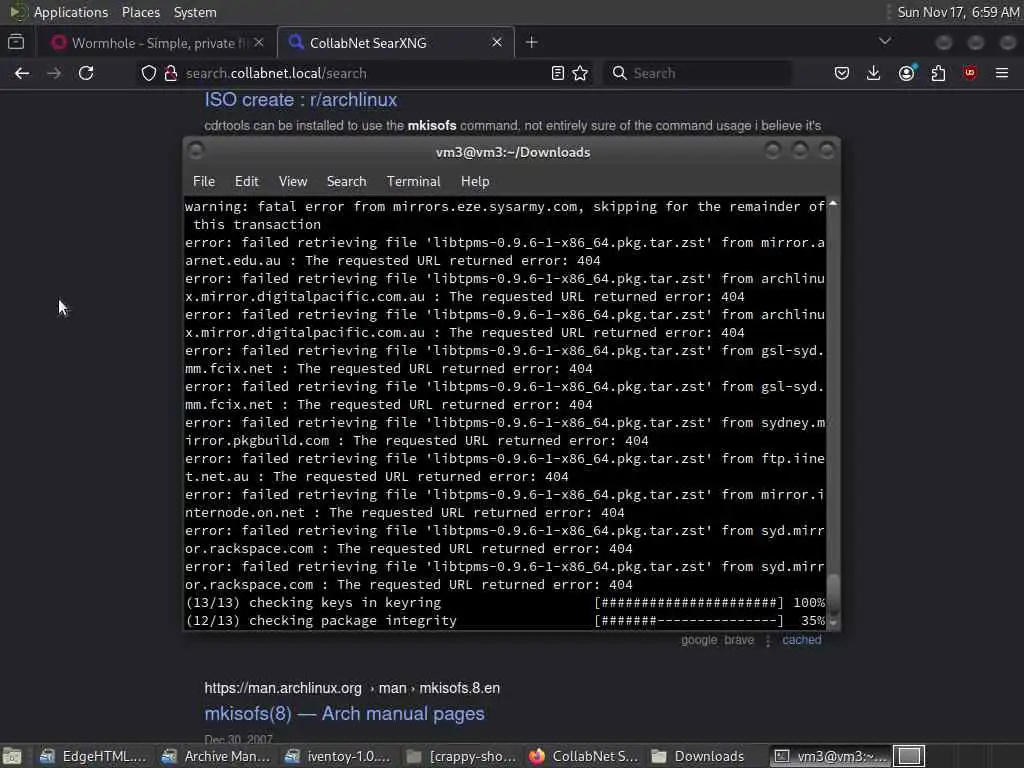This screenshot has height=768, width=1024.
Task: Toggle reader view icon in address bar
Action: pyautogui.click(x=557, y=73)
